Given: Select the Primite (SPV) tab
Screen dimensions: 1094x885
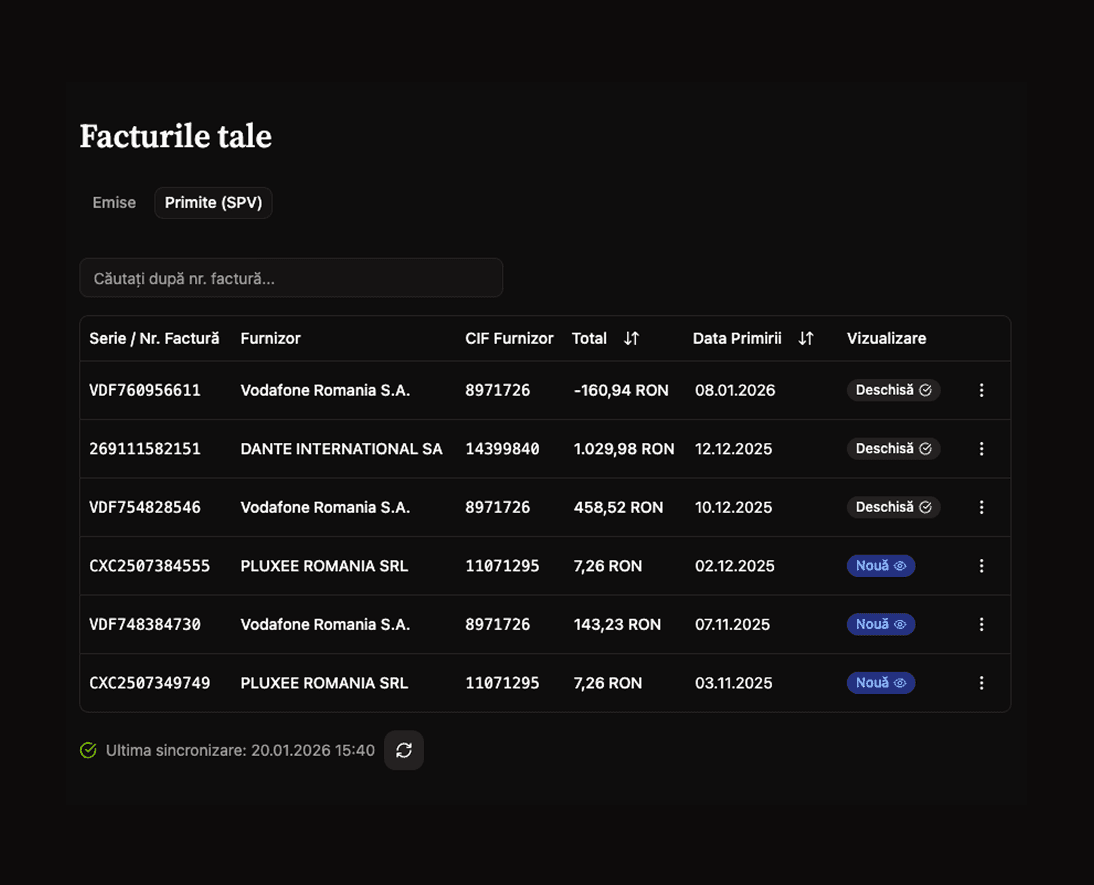Looking at the screenshot, I should pyautogui.click(x=213, y=203).
